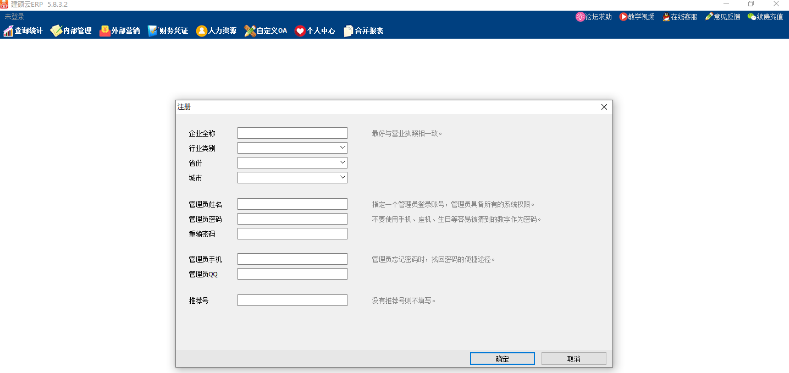Focus the 重输密码 re-enter password field
This screenshot has height=373, width=789.
pyautogui.click(x=292, y=234)
